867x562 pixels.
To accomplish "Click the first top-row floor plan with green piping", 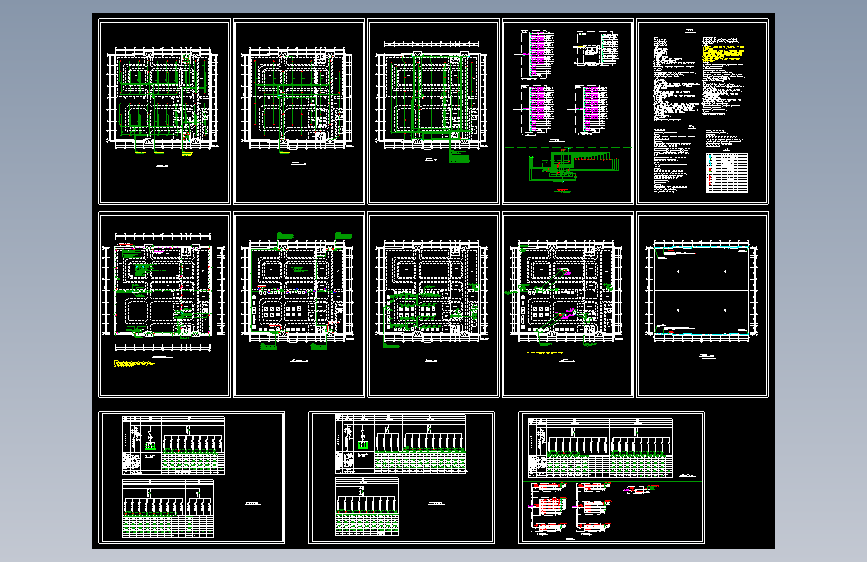I will pyautogui.click(x=164, y=111).
